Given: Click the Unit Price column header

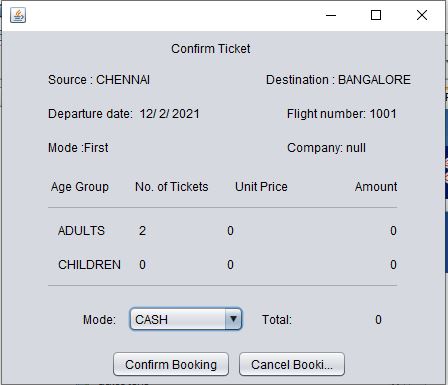Looking at the screenshot, I should pyautogui.click(x=261, y=187).
